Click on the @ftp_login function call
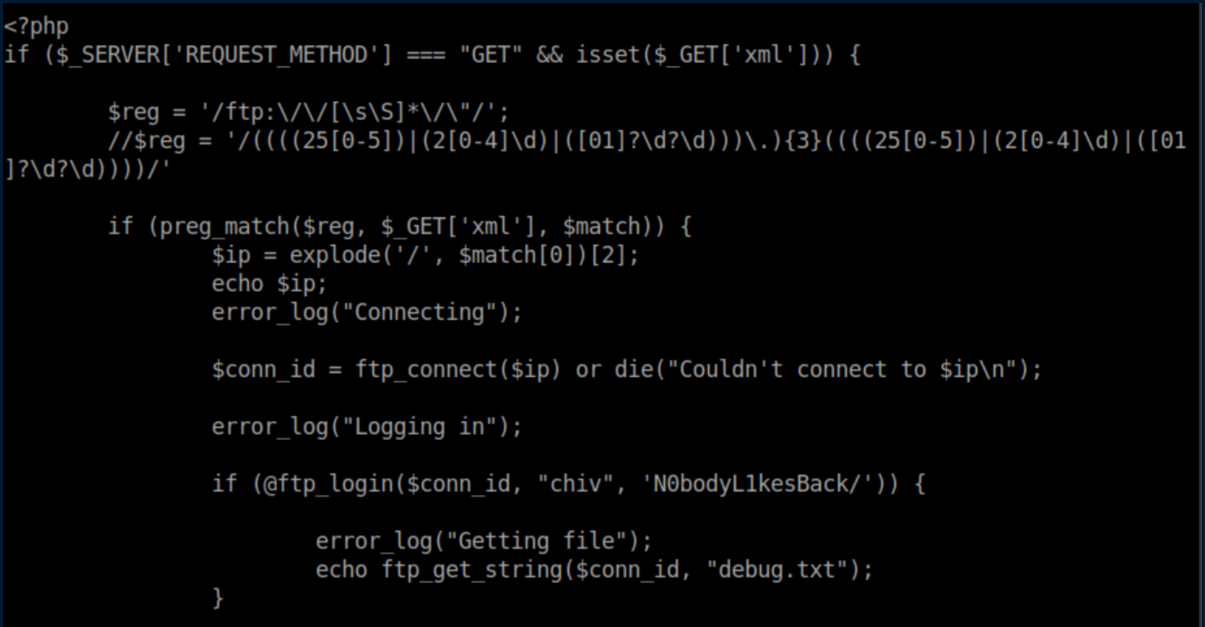This screenshot has height=627, width=1205. point(322,485)
